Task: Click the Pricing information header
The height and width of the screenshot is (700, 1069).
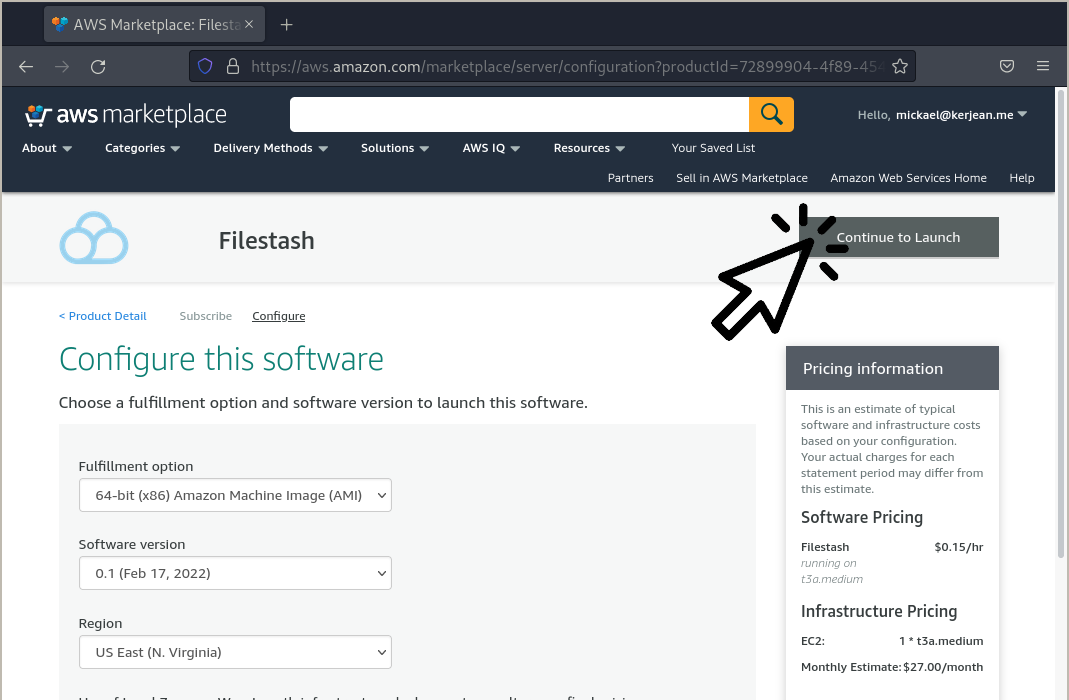Action: point(892,368)
